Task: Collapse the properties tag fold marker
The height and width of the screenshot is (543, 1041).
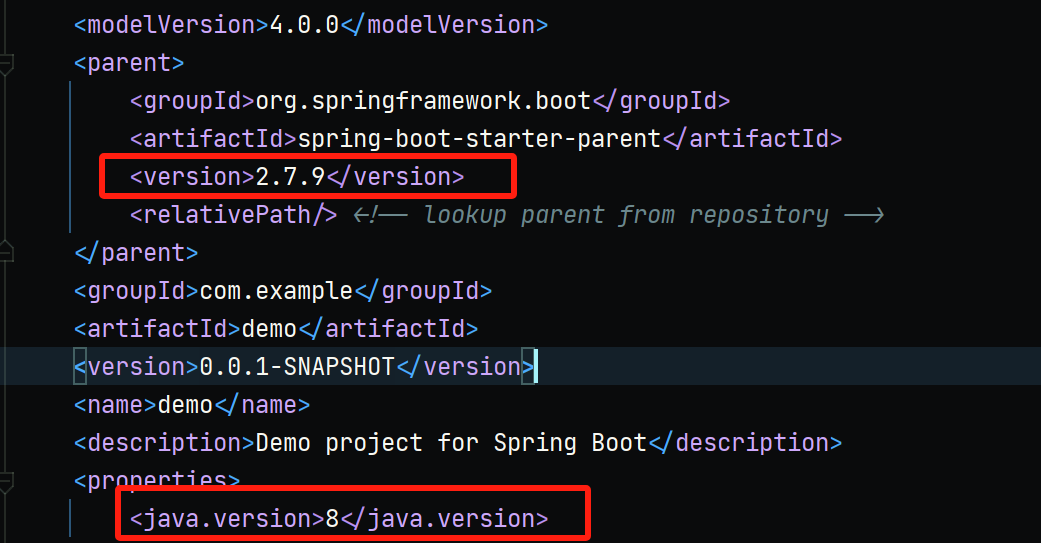Action: coord(5,483)
